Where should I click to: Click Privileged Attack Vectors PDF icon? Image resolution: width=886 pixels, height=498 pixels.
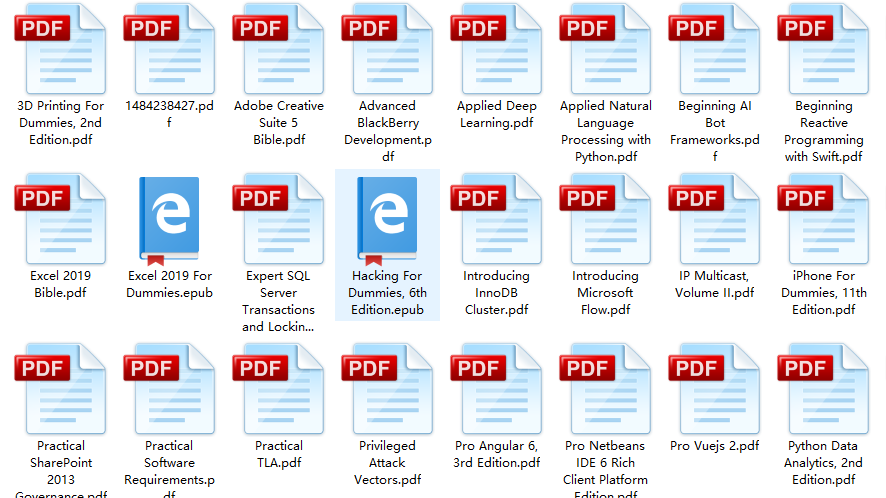388,389
